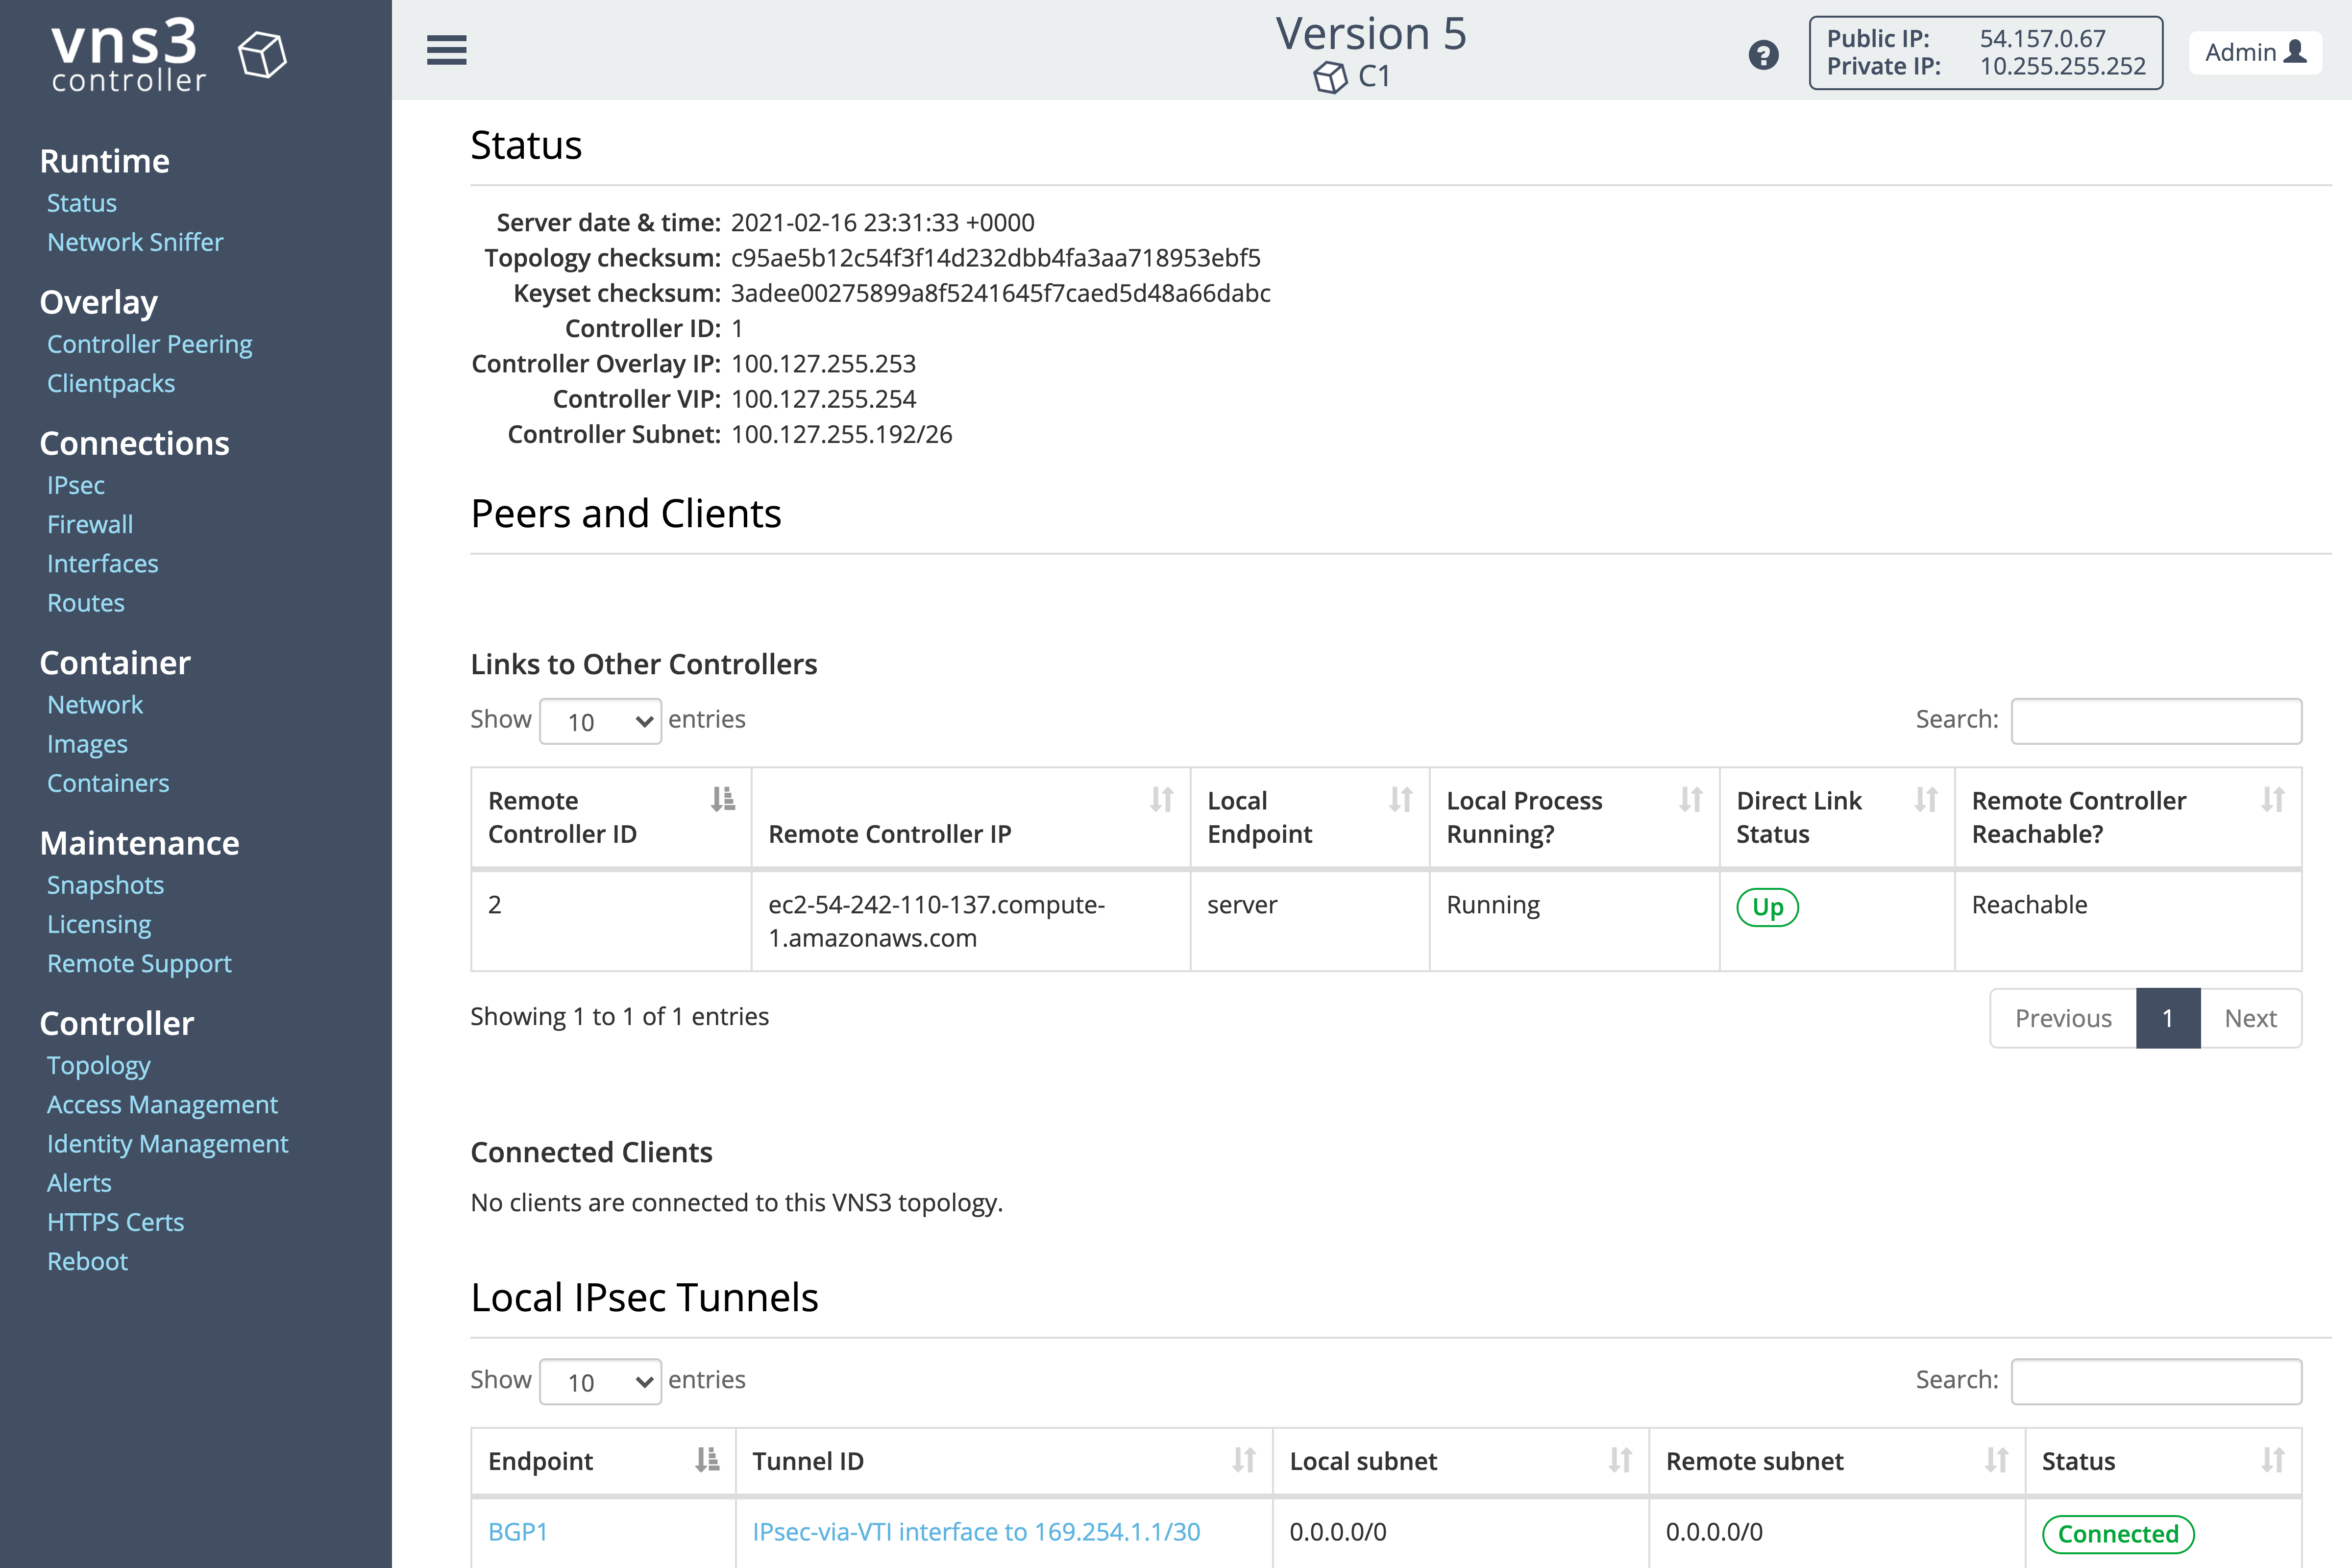Click Controller Overlay IP 100.127.255.253
The image size is (2352, 1568).
click(823, 364)
